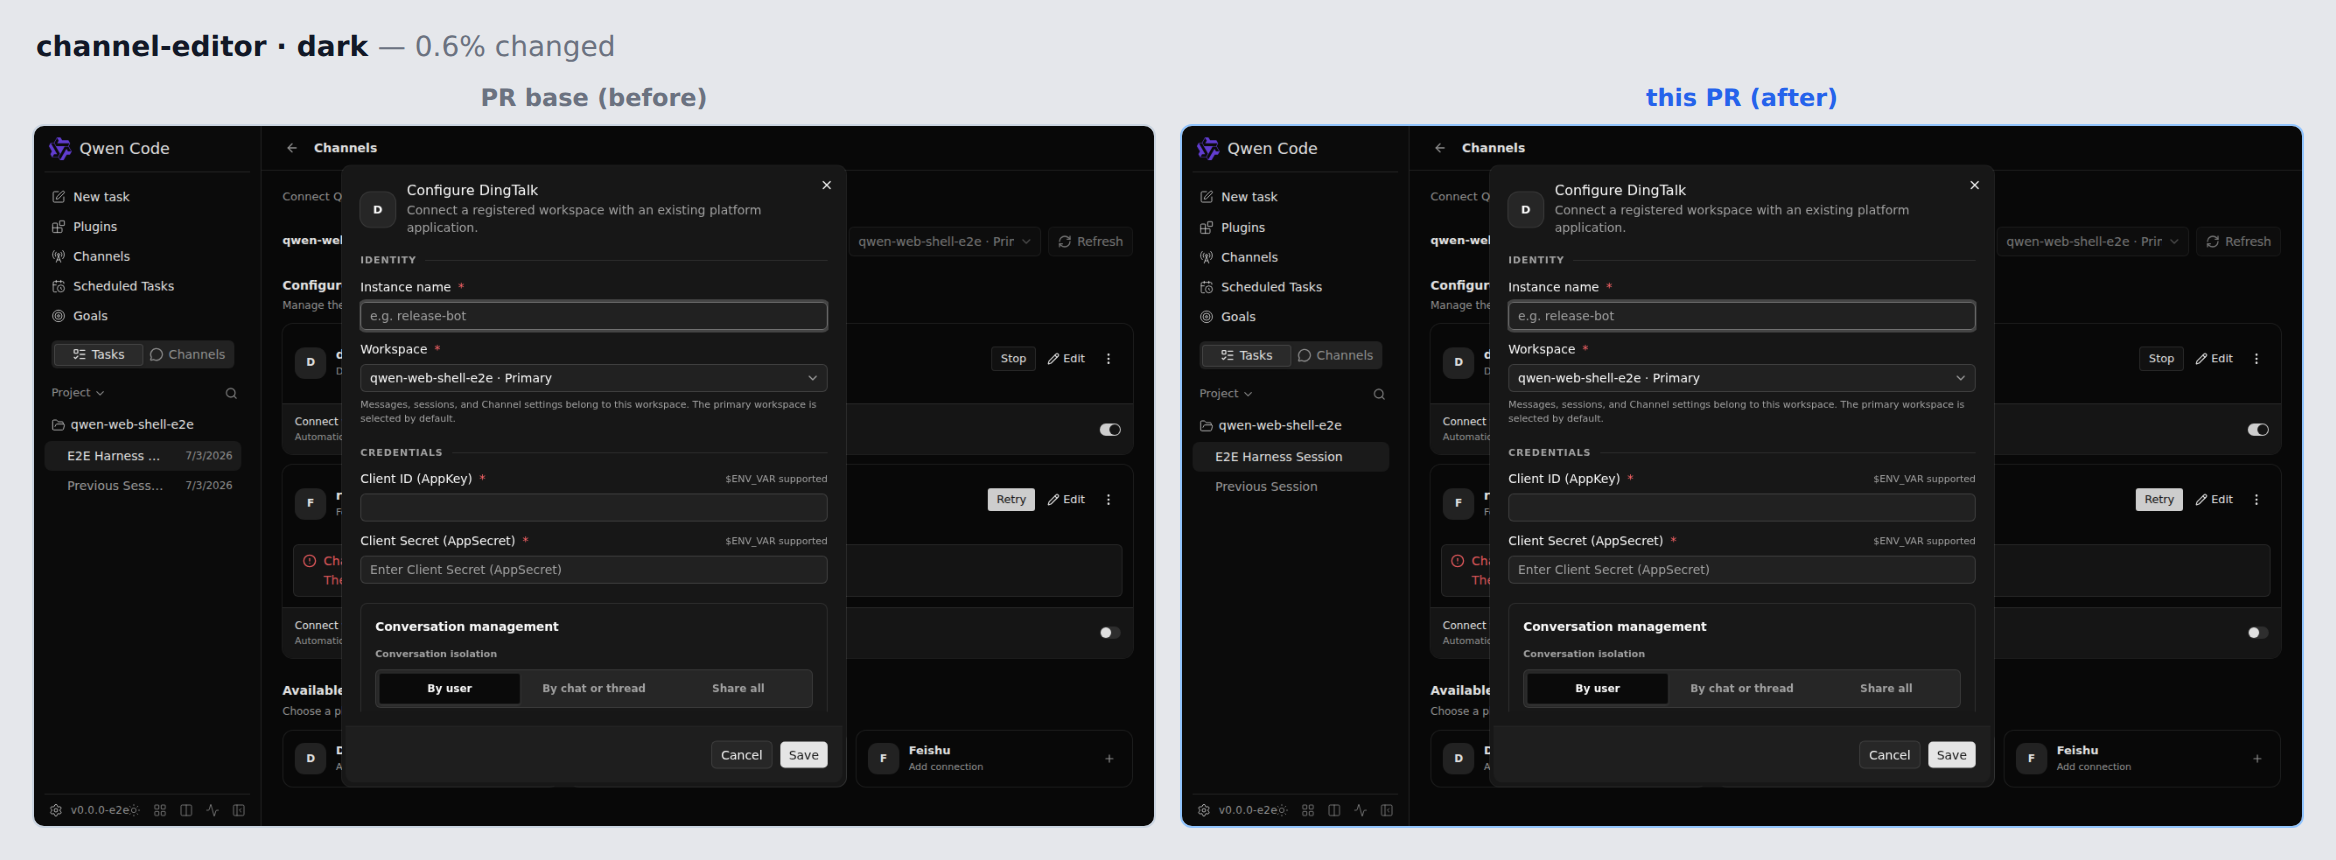Open more options beside Retry, after panel
Viewport: 2336px width, 860px height.
pos(2257,500)
